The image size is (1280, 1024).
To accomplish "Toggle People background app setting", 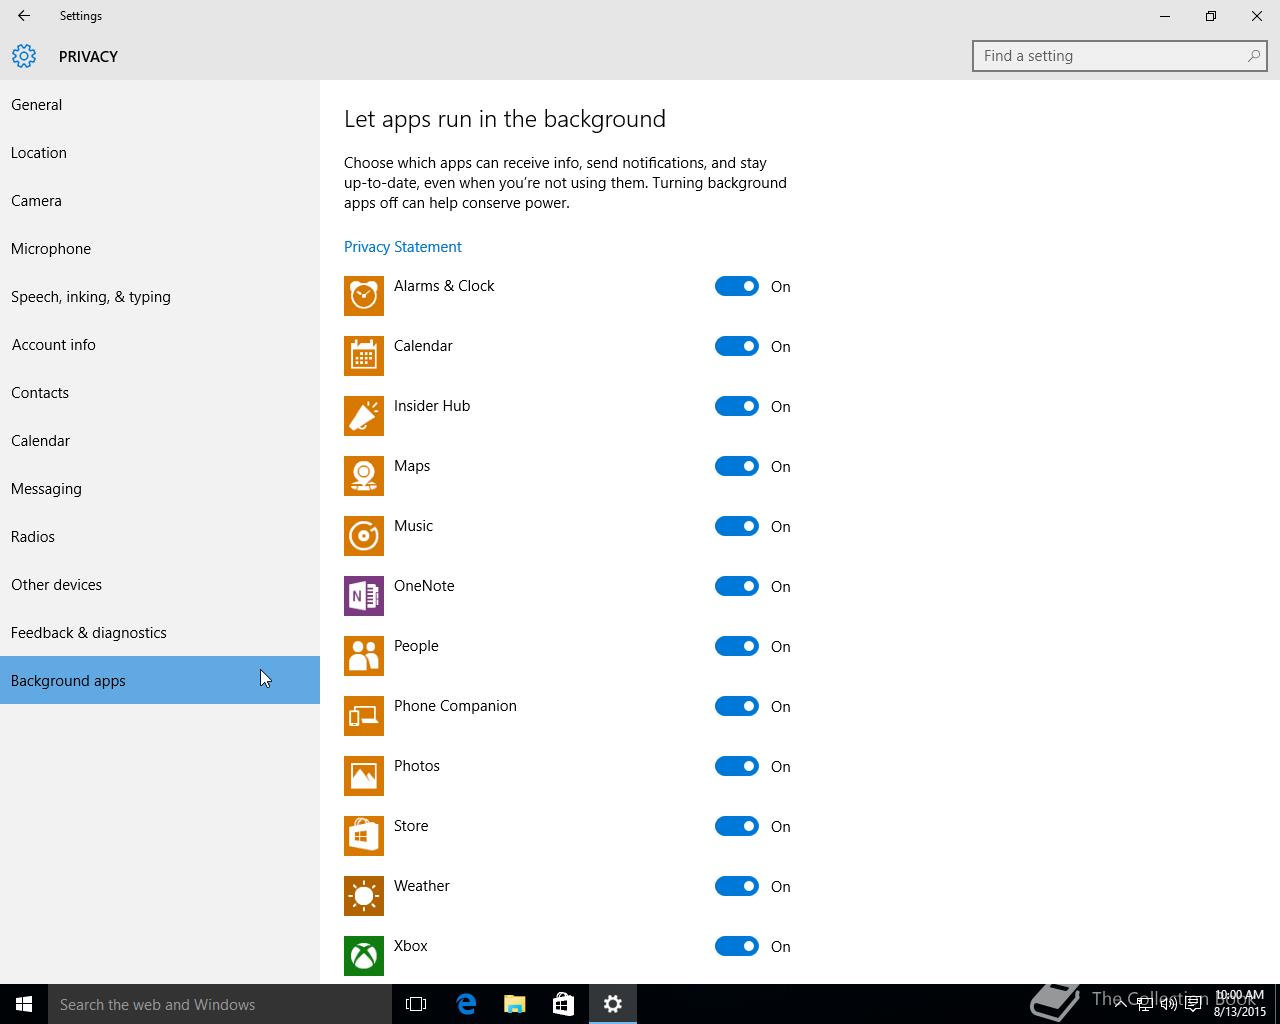I will pos(737,646).
